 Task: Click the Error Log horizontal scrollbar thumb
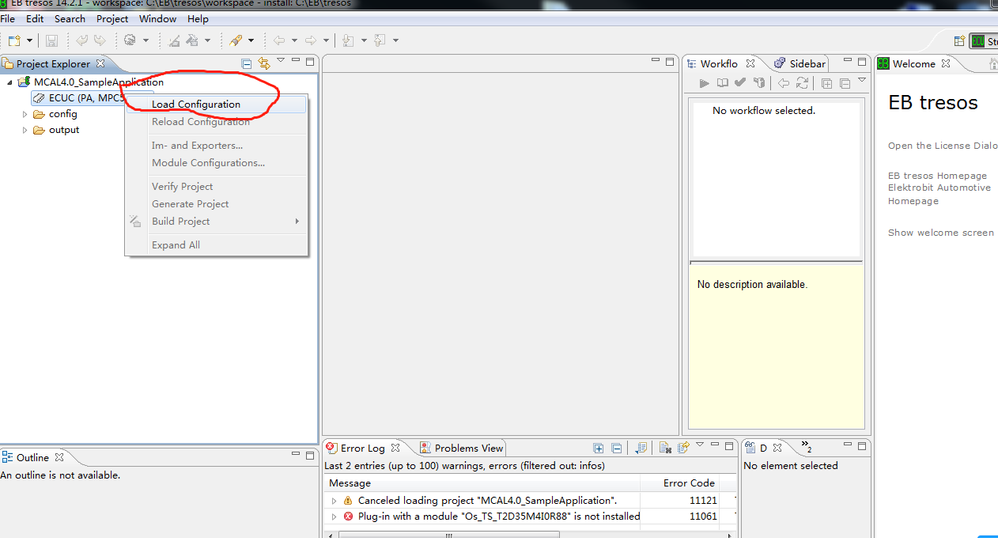tap(449, 535)
